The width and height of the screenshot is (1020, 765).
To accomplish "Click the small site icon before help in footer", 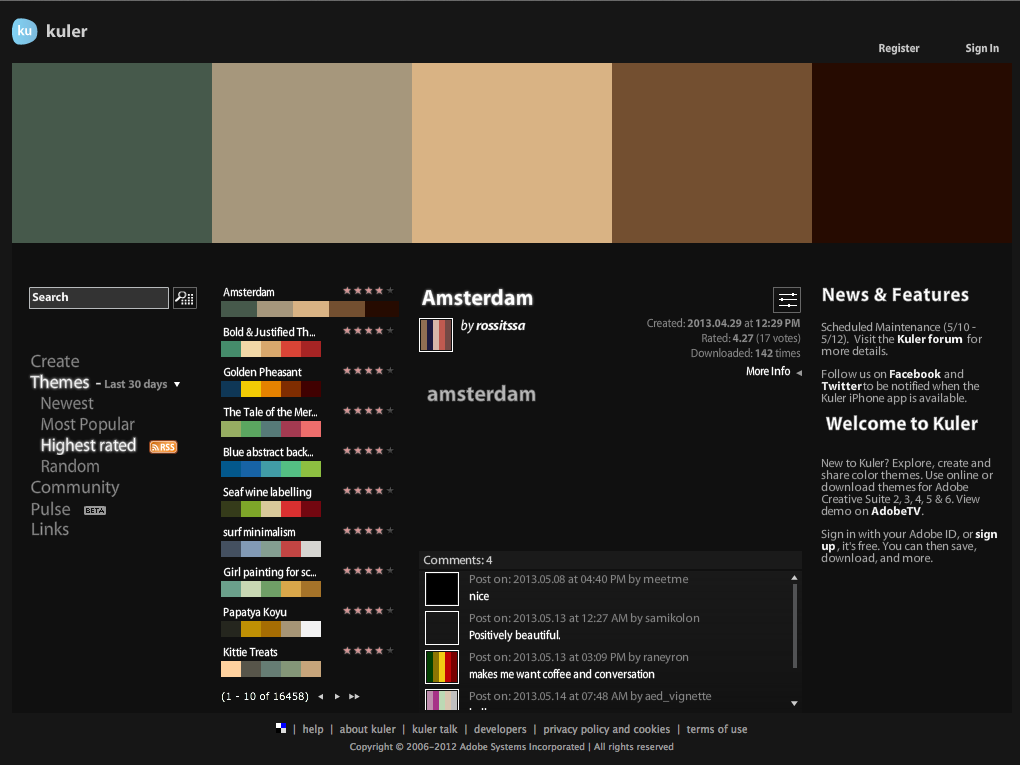I will (281, 728).
